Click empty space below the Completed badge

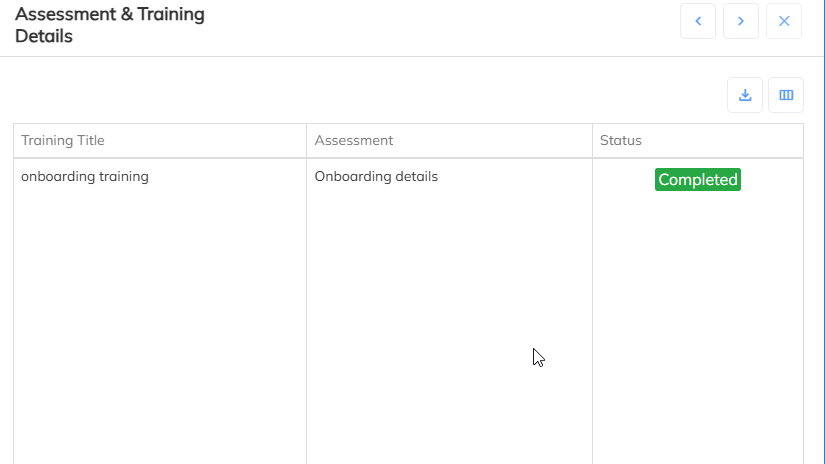tap(698, 320)
